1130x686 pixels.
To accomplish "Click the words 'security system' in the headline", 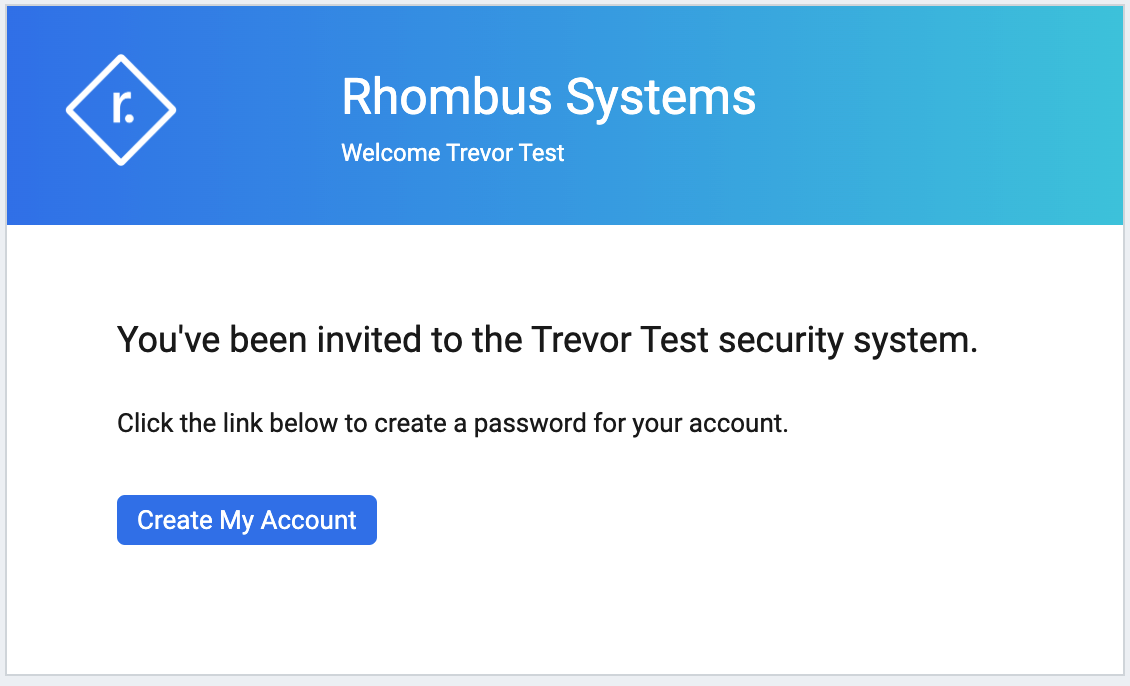I will coord(848,341).
